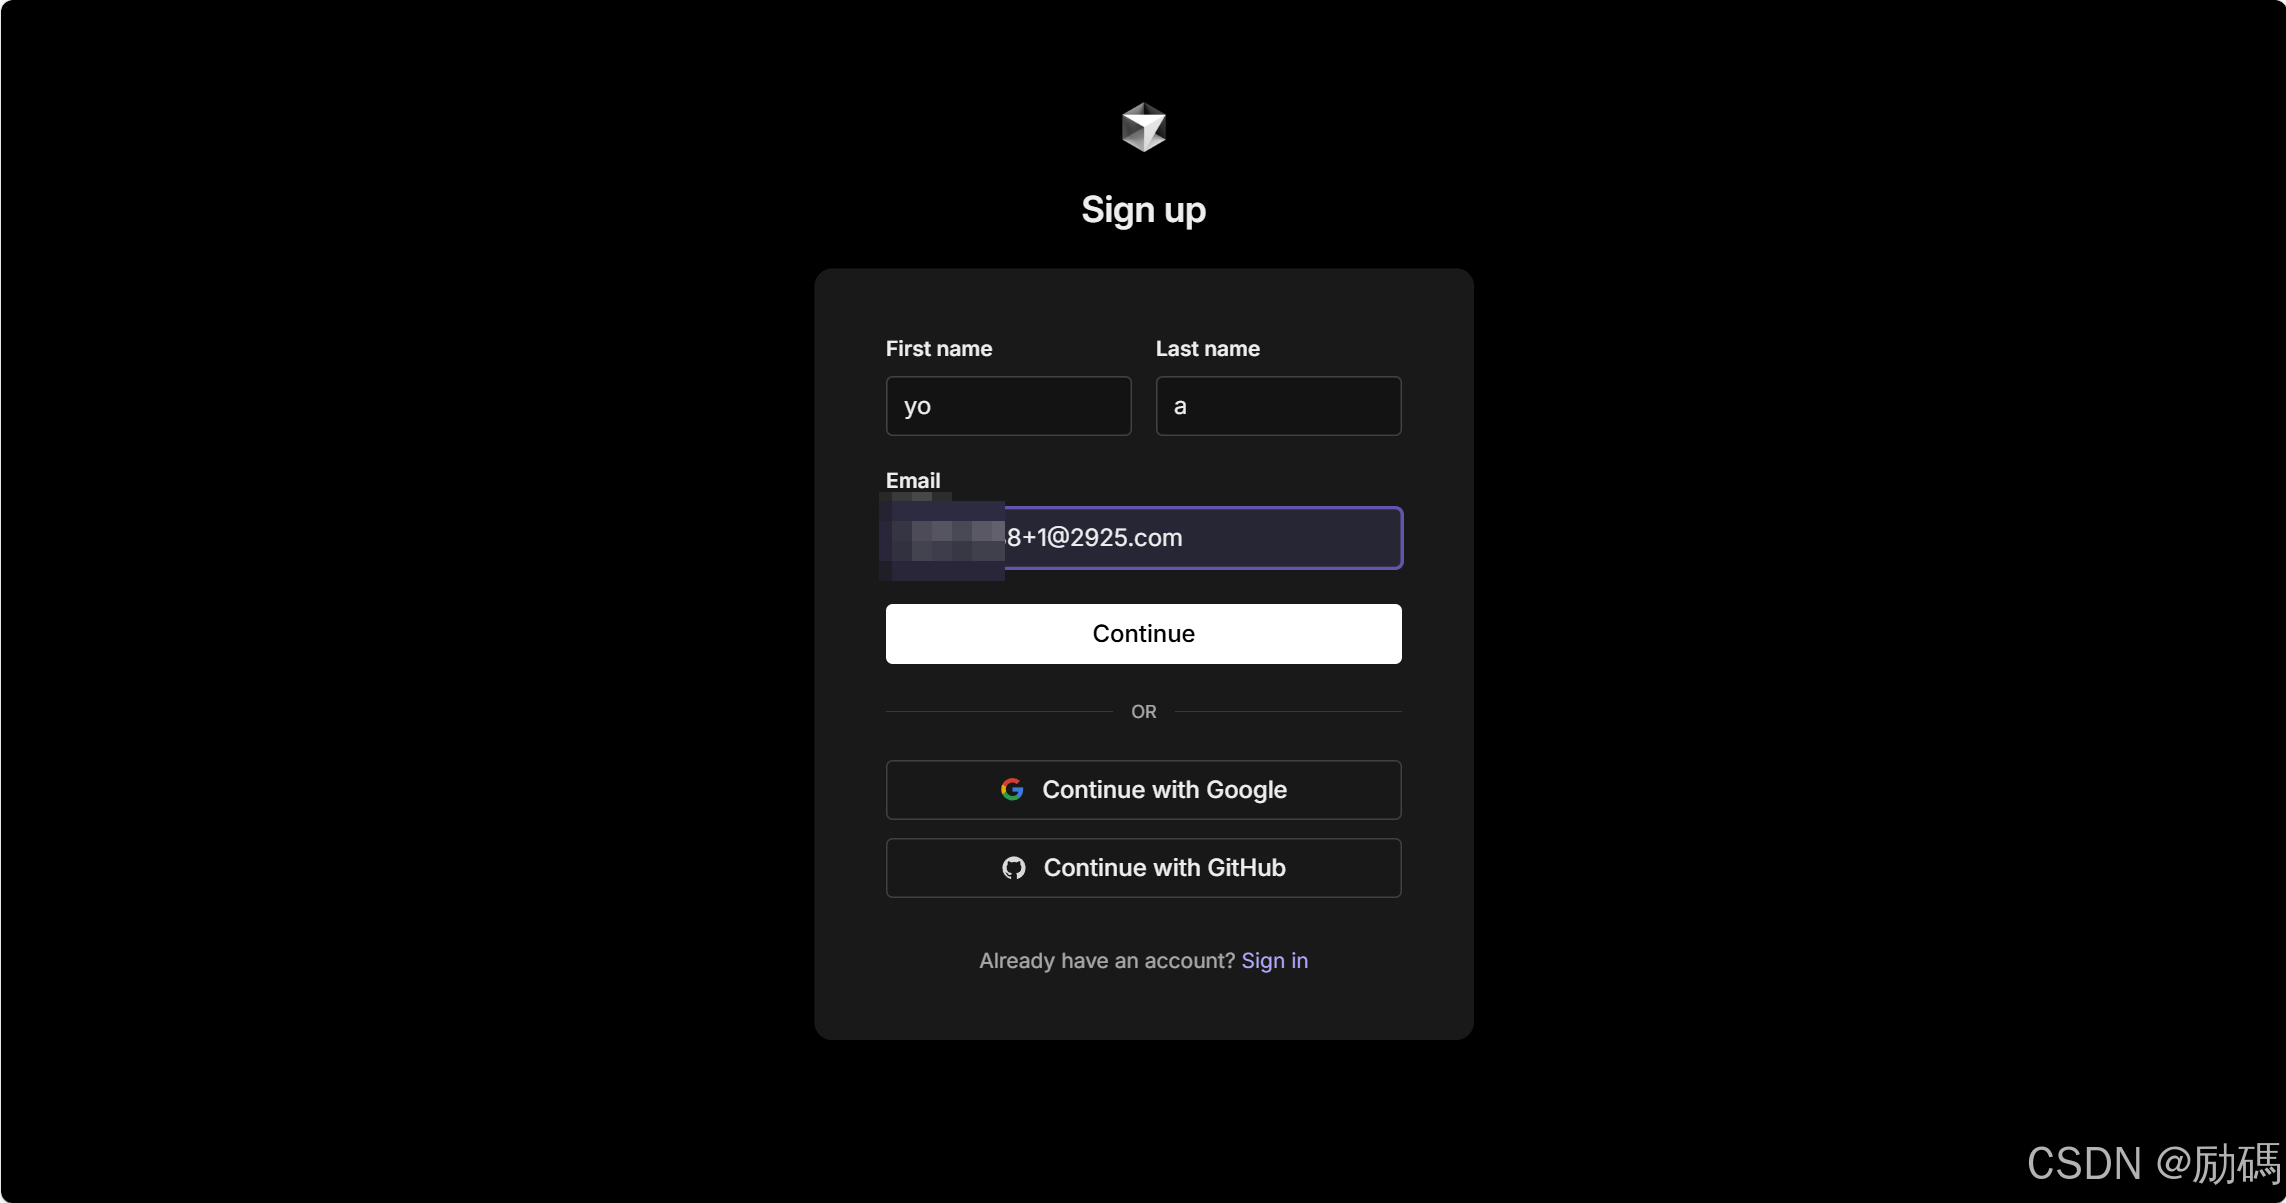Click the Email label

coord(912,481)
